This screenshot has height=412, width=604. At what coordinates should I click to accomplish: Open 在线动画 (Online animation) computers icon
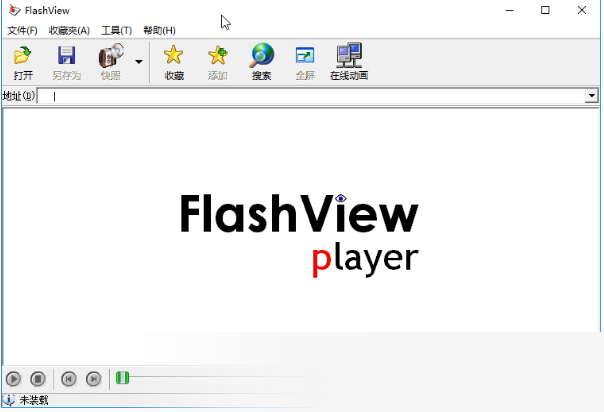pos(349,55)
